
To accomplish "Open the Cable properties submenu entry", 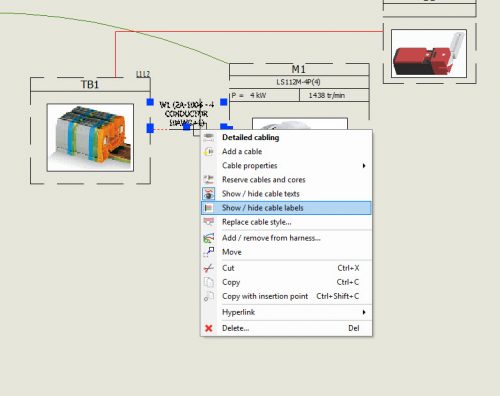I will pos(286,166).
